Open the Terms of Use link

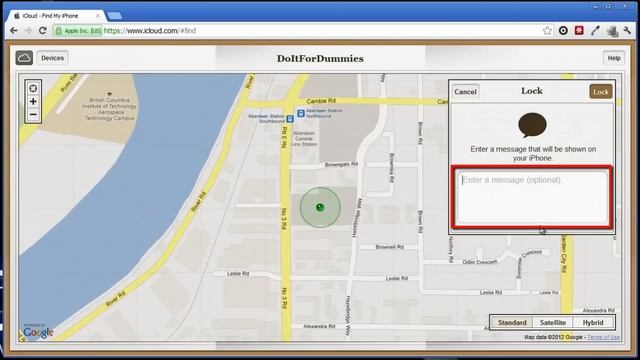coord(603,337)
